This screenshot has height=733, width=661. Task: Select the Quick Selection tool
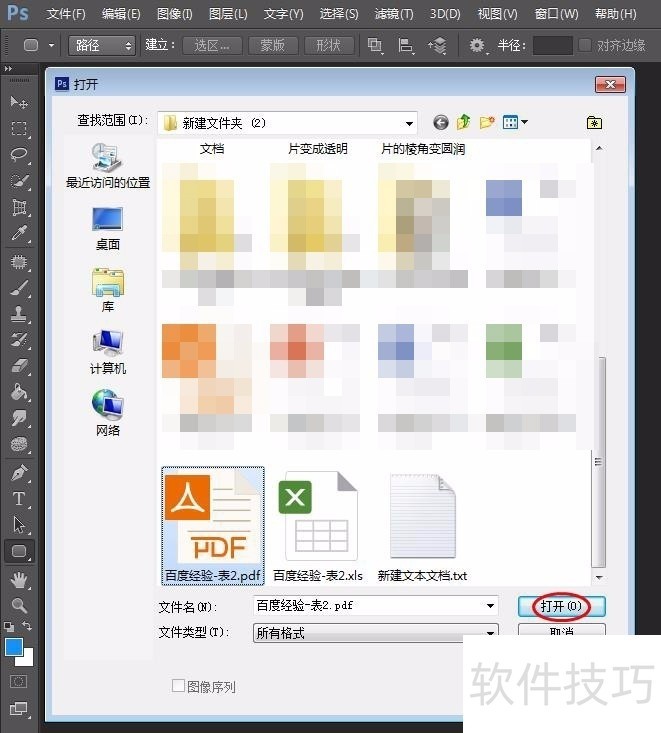click(x=19, y=180)
